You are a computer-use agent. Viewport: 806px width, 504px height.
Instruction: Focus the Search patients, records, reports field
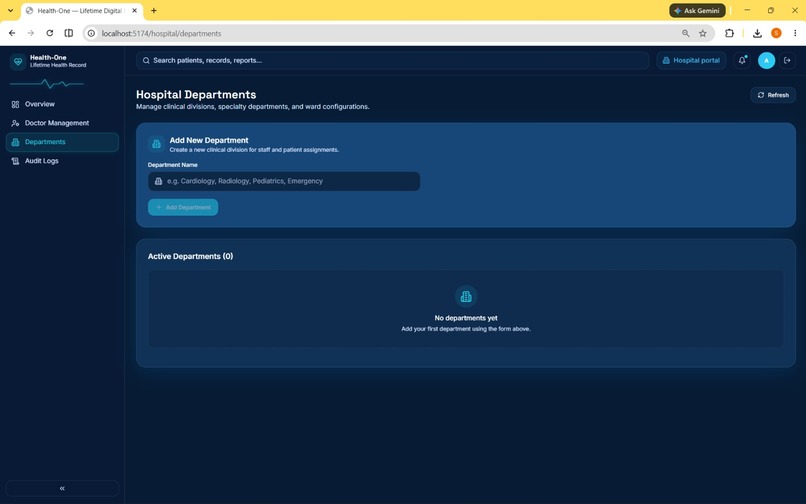point(392,61)
